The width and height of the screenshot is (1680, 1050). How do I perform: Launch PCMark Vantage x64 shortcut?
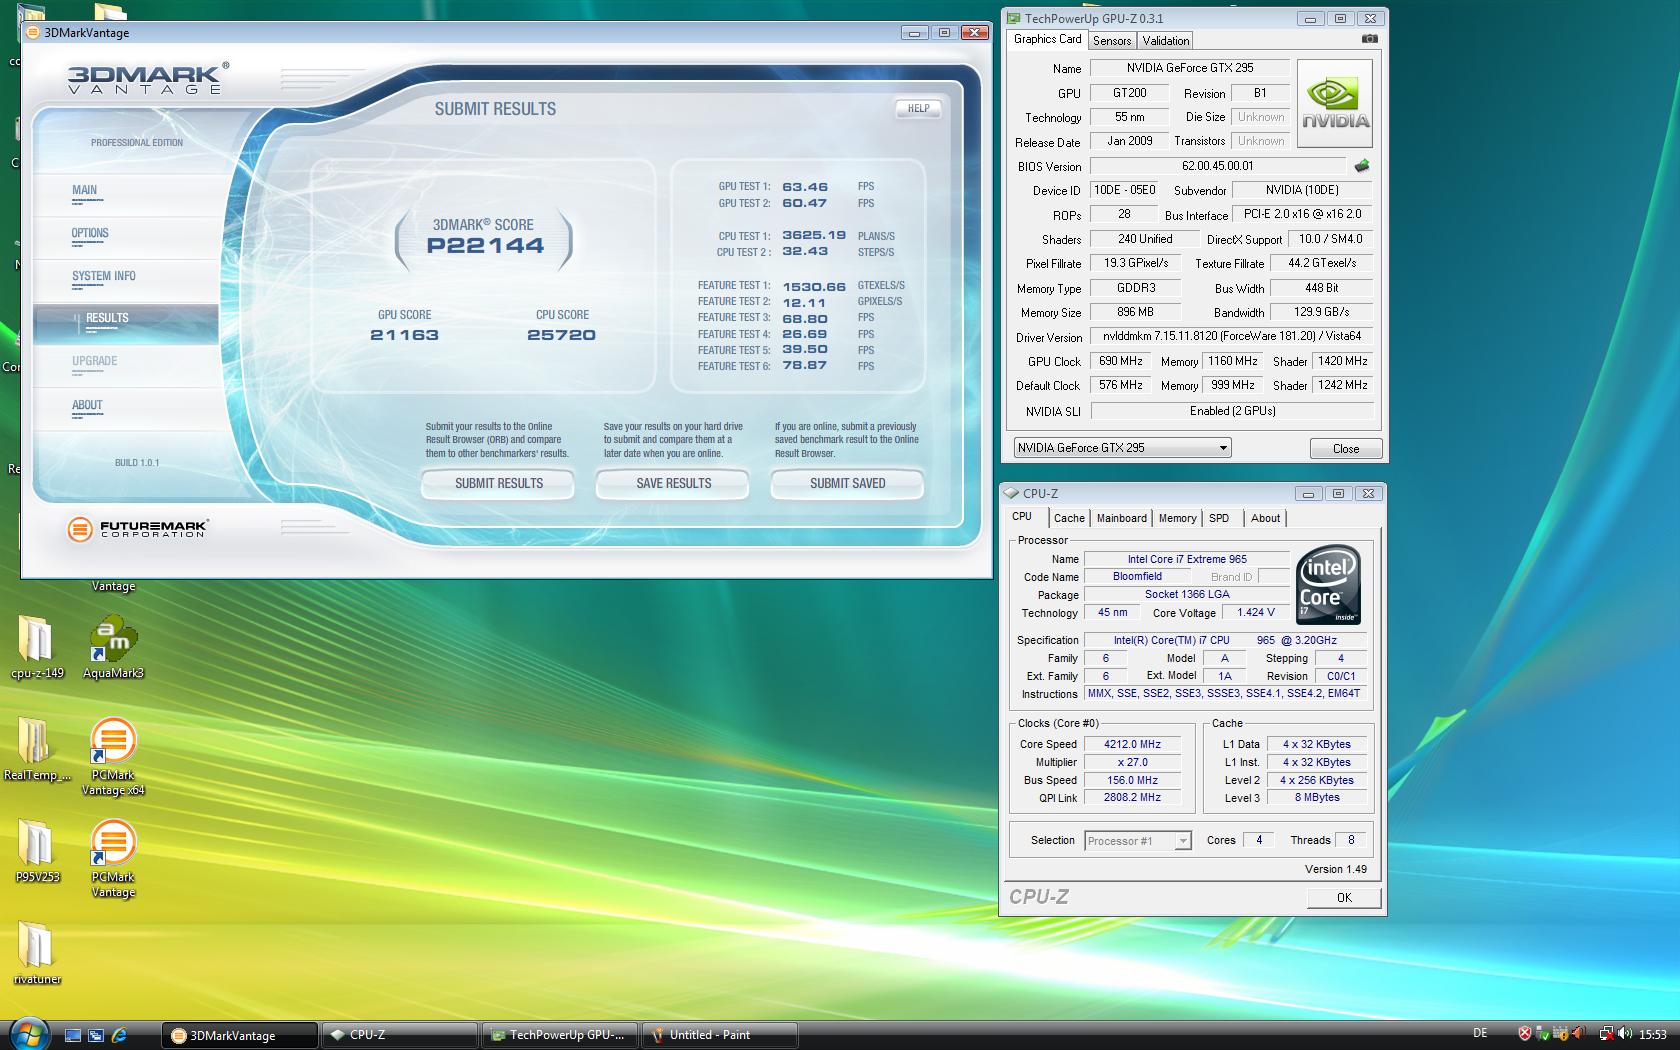(113, 757)
